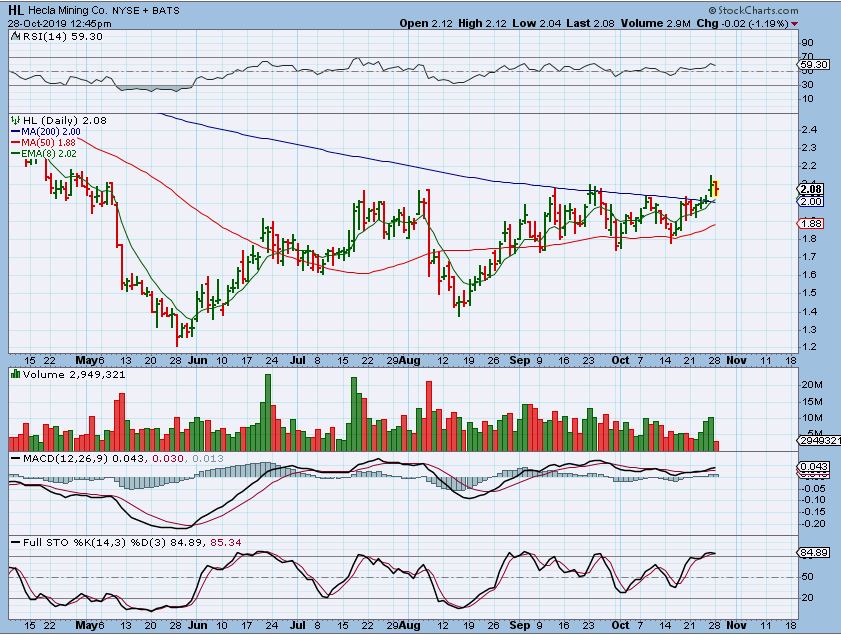Screen dimensions: 841x635
Task: Click the red down arrow beside Chg
Action: click(x=794, y=24)
